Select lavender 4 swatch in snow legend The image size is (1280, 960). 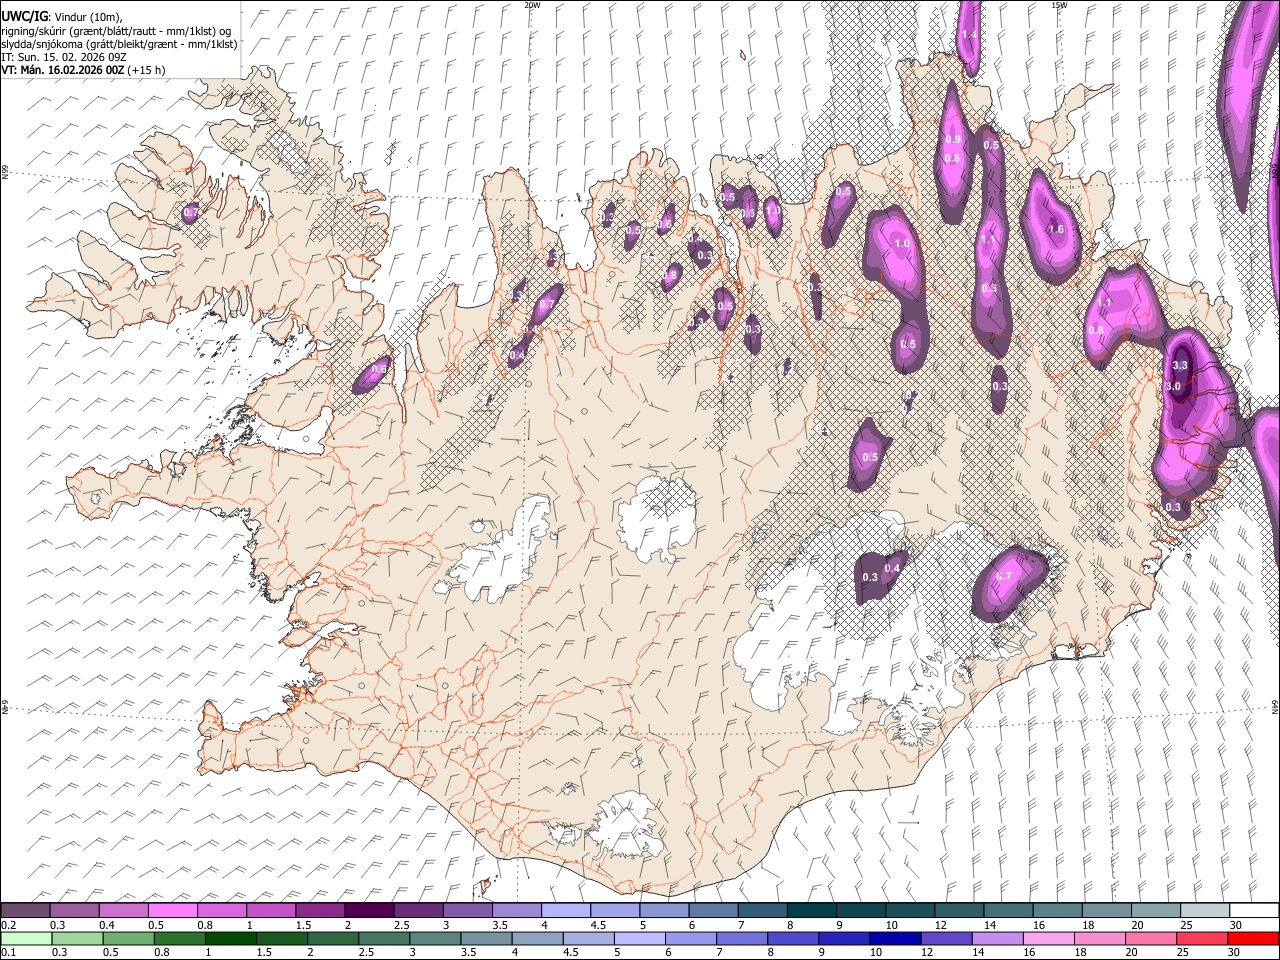pos(565,911)
